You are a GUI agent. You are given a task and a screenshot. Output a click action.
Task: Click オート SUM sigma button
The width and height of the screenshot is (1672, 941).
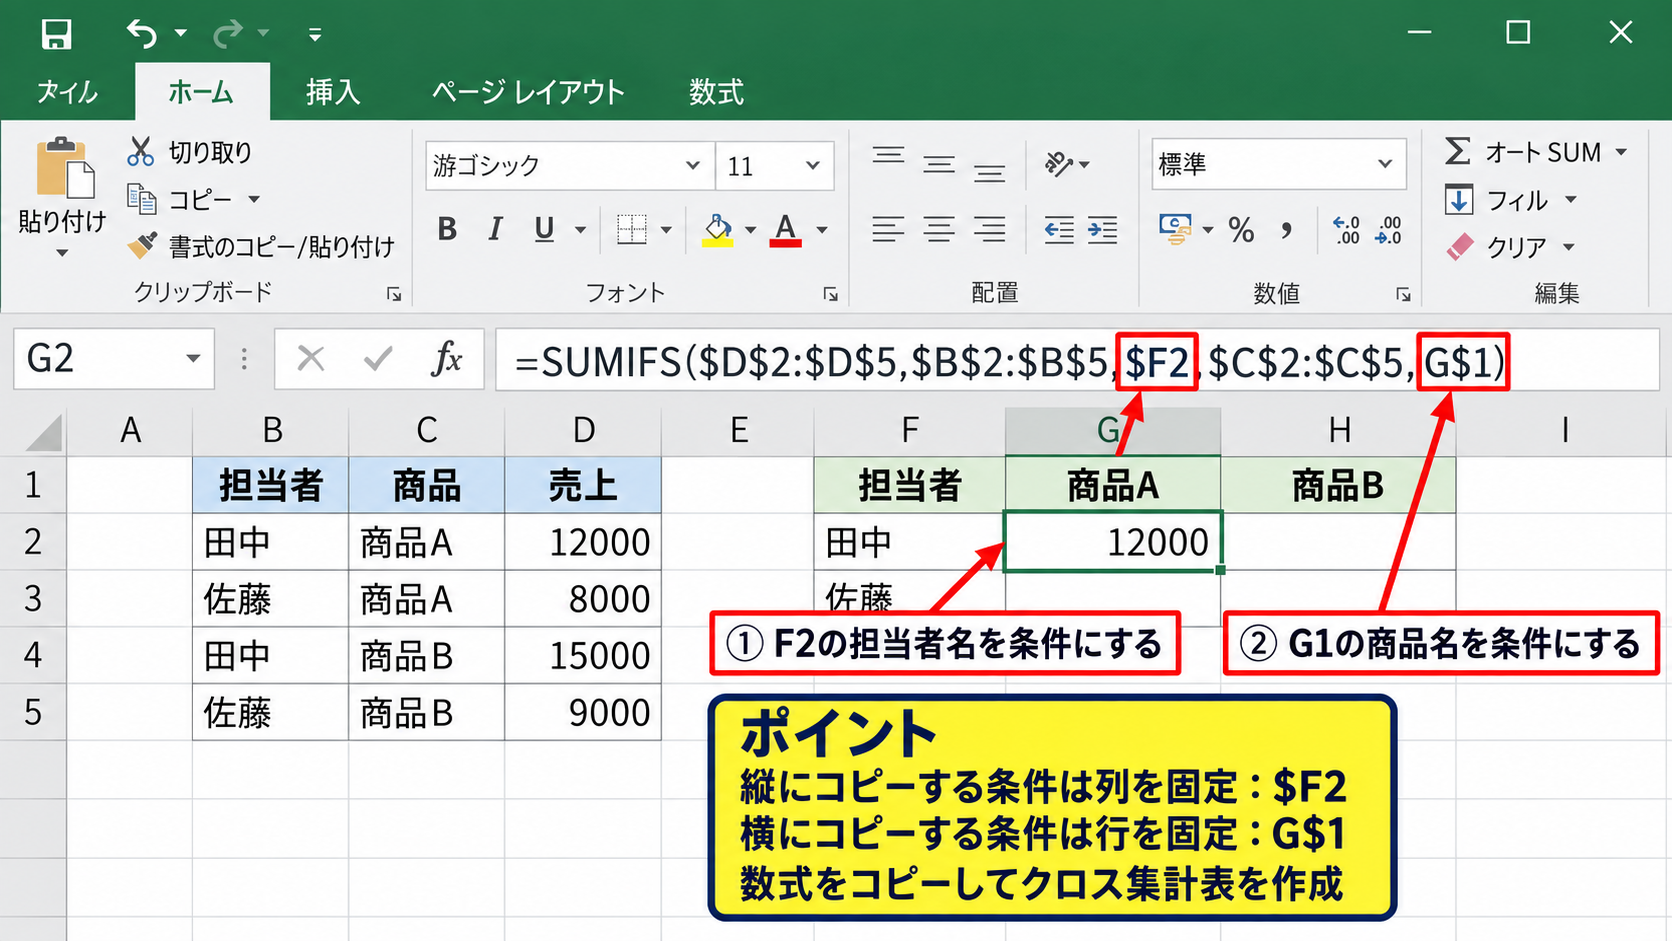[1524, 152]
